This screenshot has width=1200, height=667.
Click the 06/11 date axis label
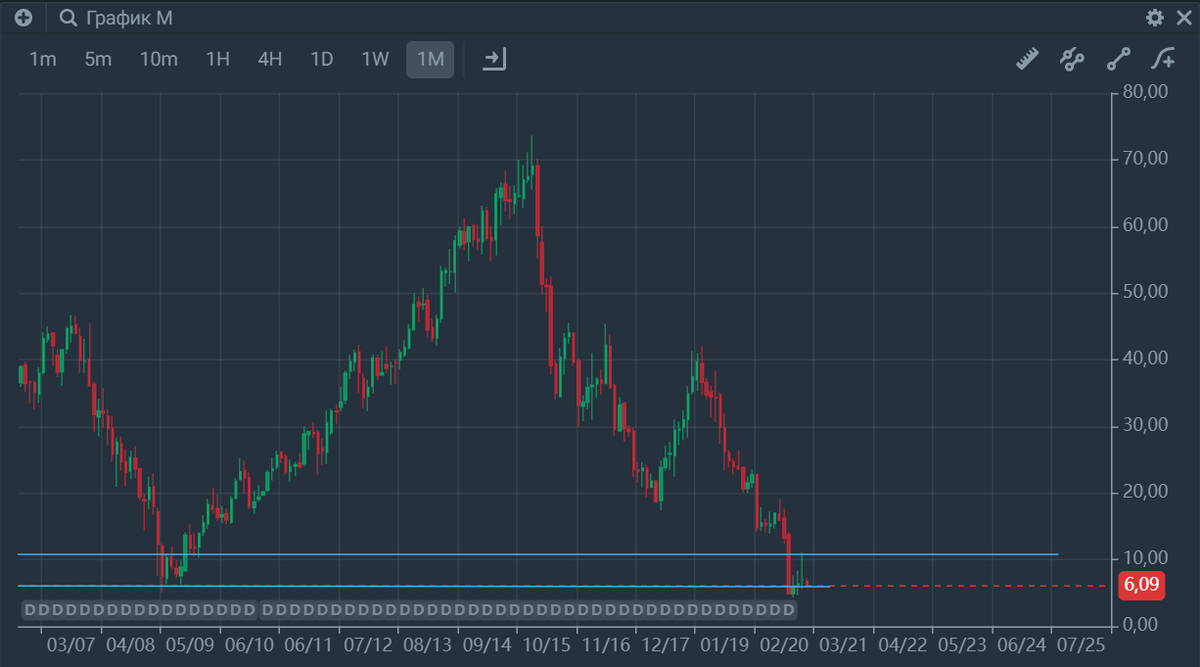308,645
